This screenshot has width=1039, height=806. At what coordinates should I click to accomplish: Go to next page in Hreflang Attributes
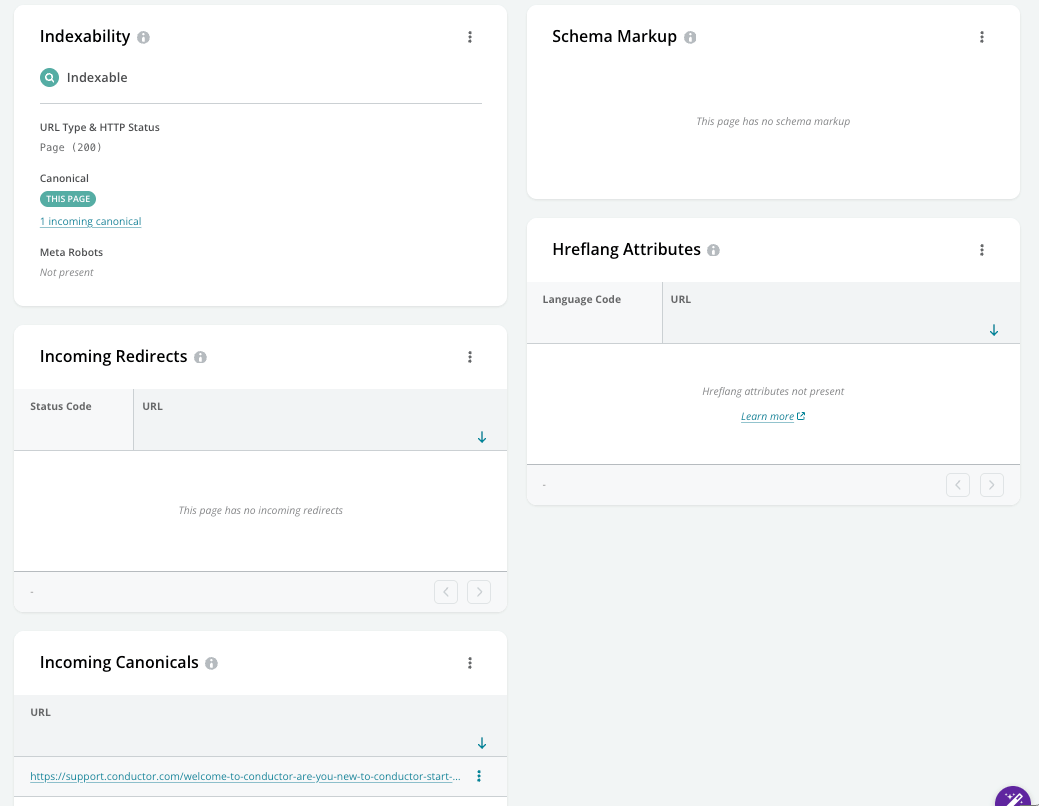click(x=991, y=485)
